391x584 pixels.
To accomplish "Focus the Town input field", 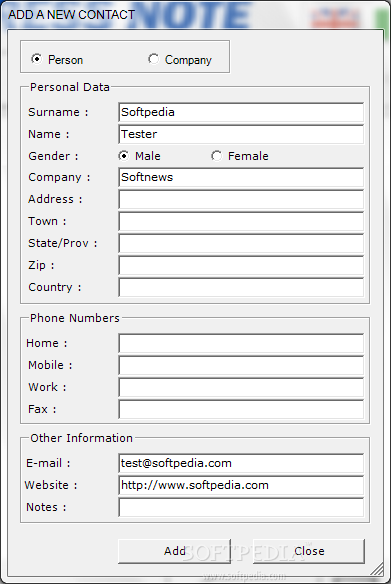I will pos(241,221).
